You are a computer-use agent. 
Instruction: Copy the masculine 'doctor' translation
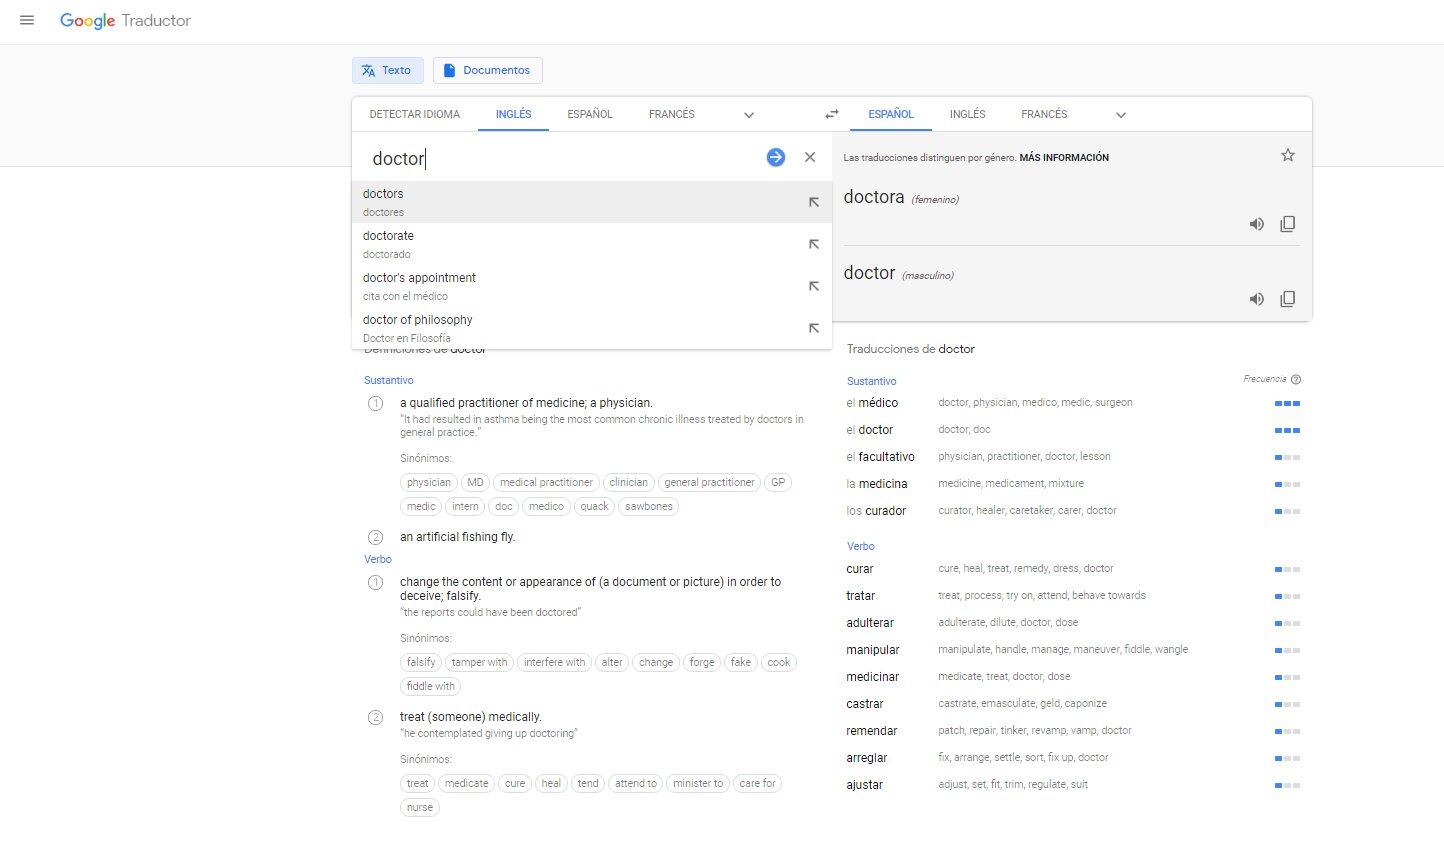point(1287,299)
